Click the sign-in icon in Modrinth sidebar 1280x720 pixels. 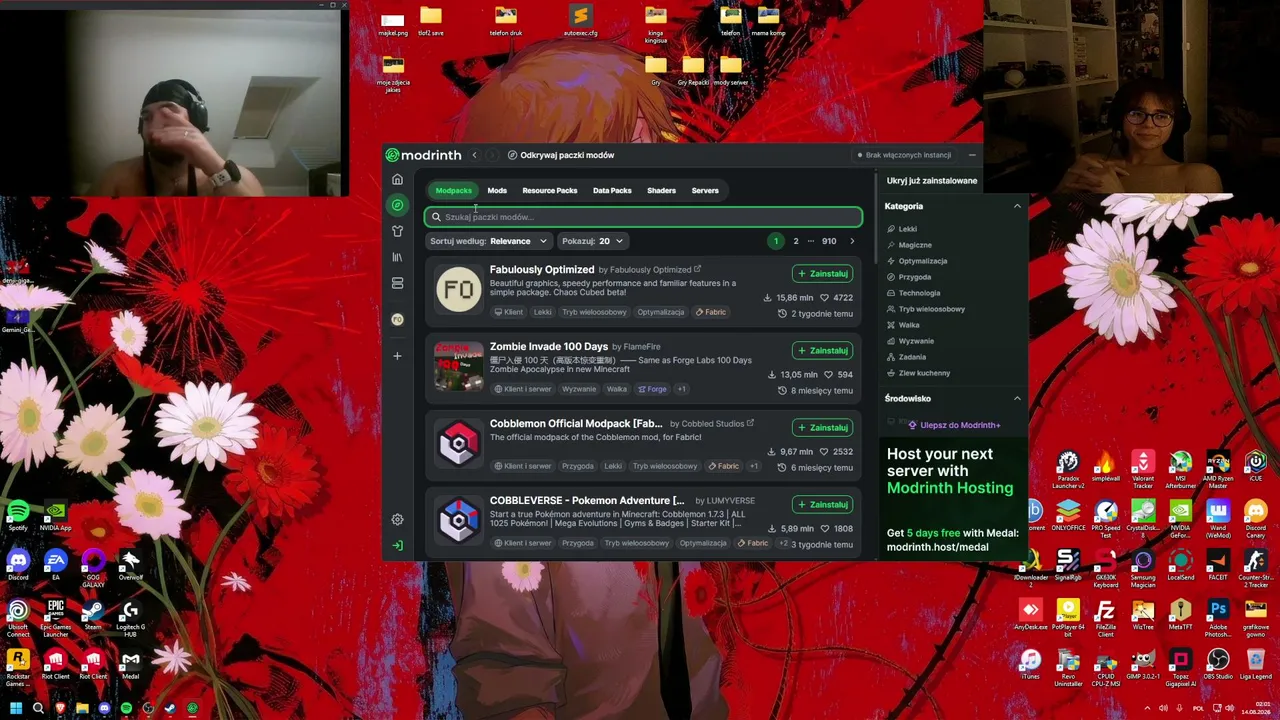click(x=397, y=545)
